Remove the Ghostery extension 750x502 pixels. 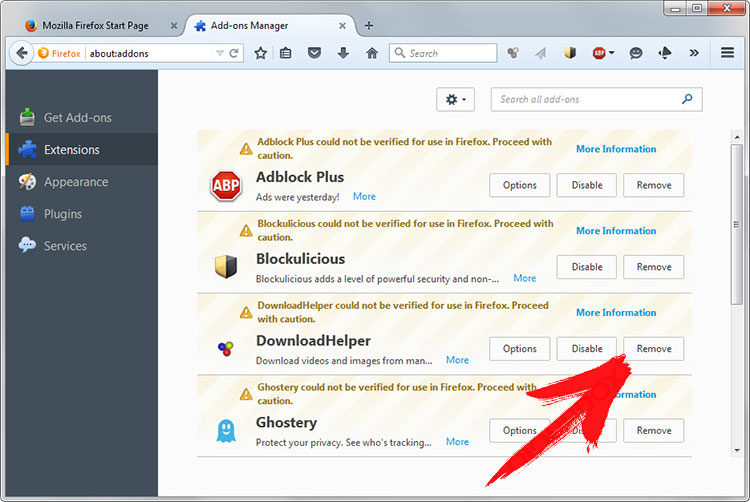click(x=654, y=430)
